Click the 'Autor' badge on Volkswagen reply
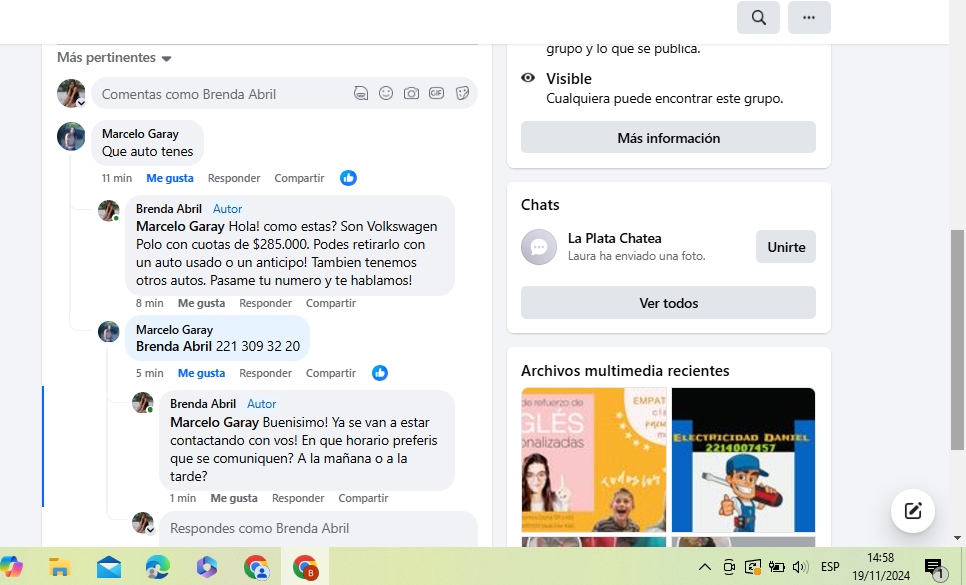Viewport: 966px width, 585px height. [227, 209]
